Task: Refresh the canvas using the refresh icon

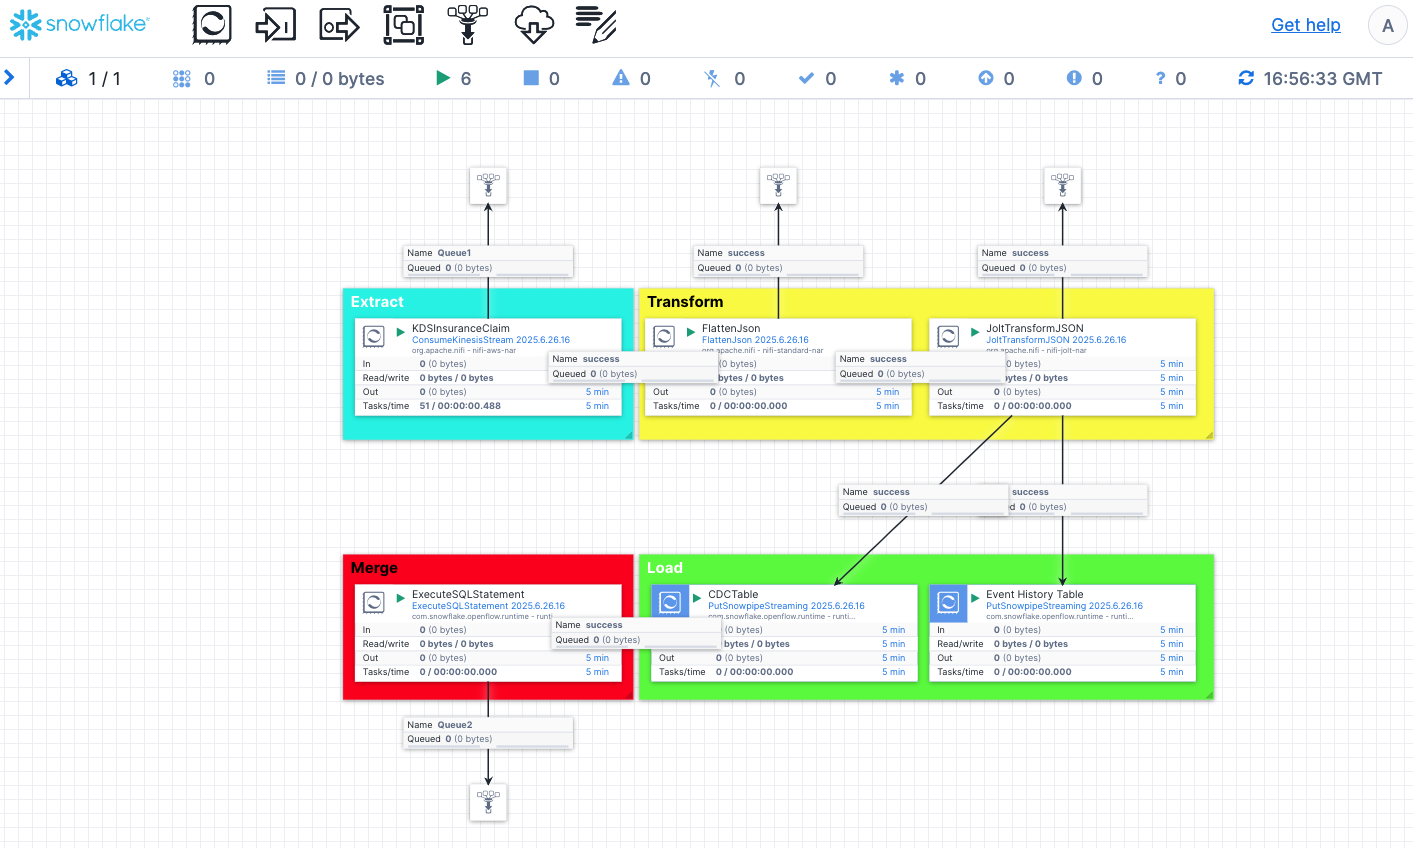Action: (1246, 78)
